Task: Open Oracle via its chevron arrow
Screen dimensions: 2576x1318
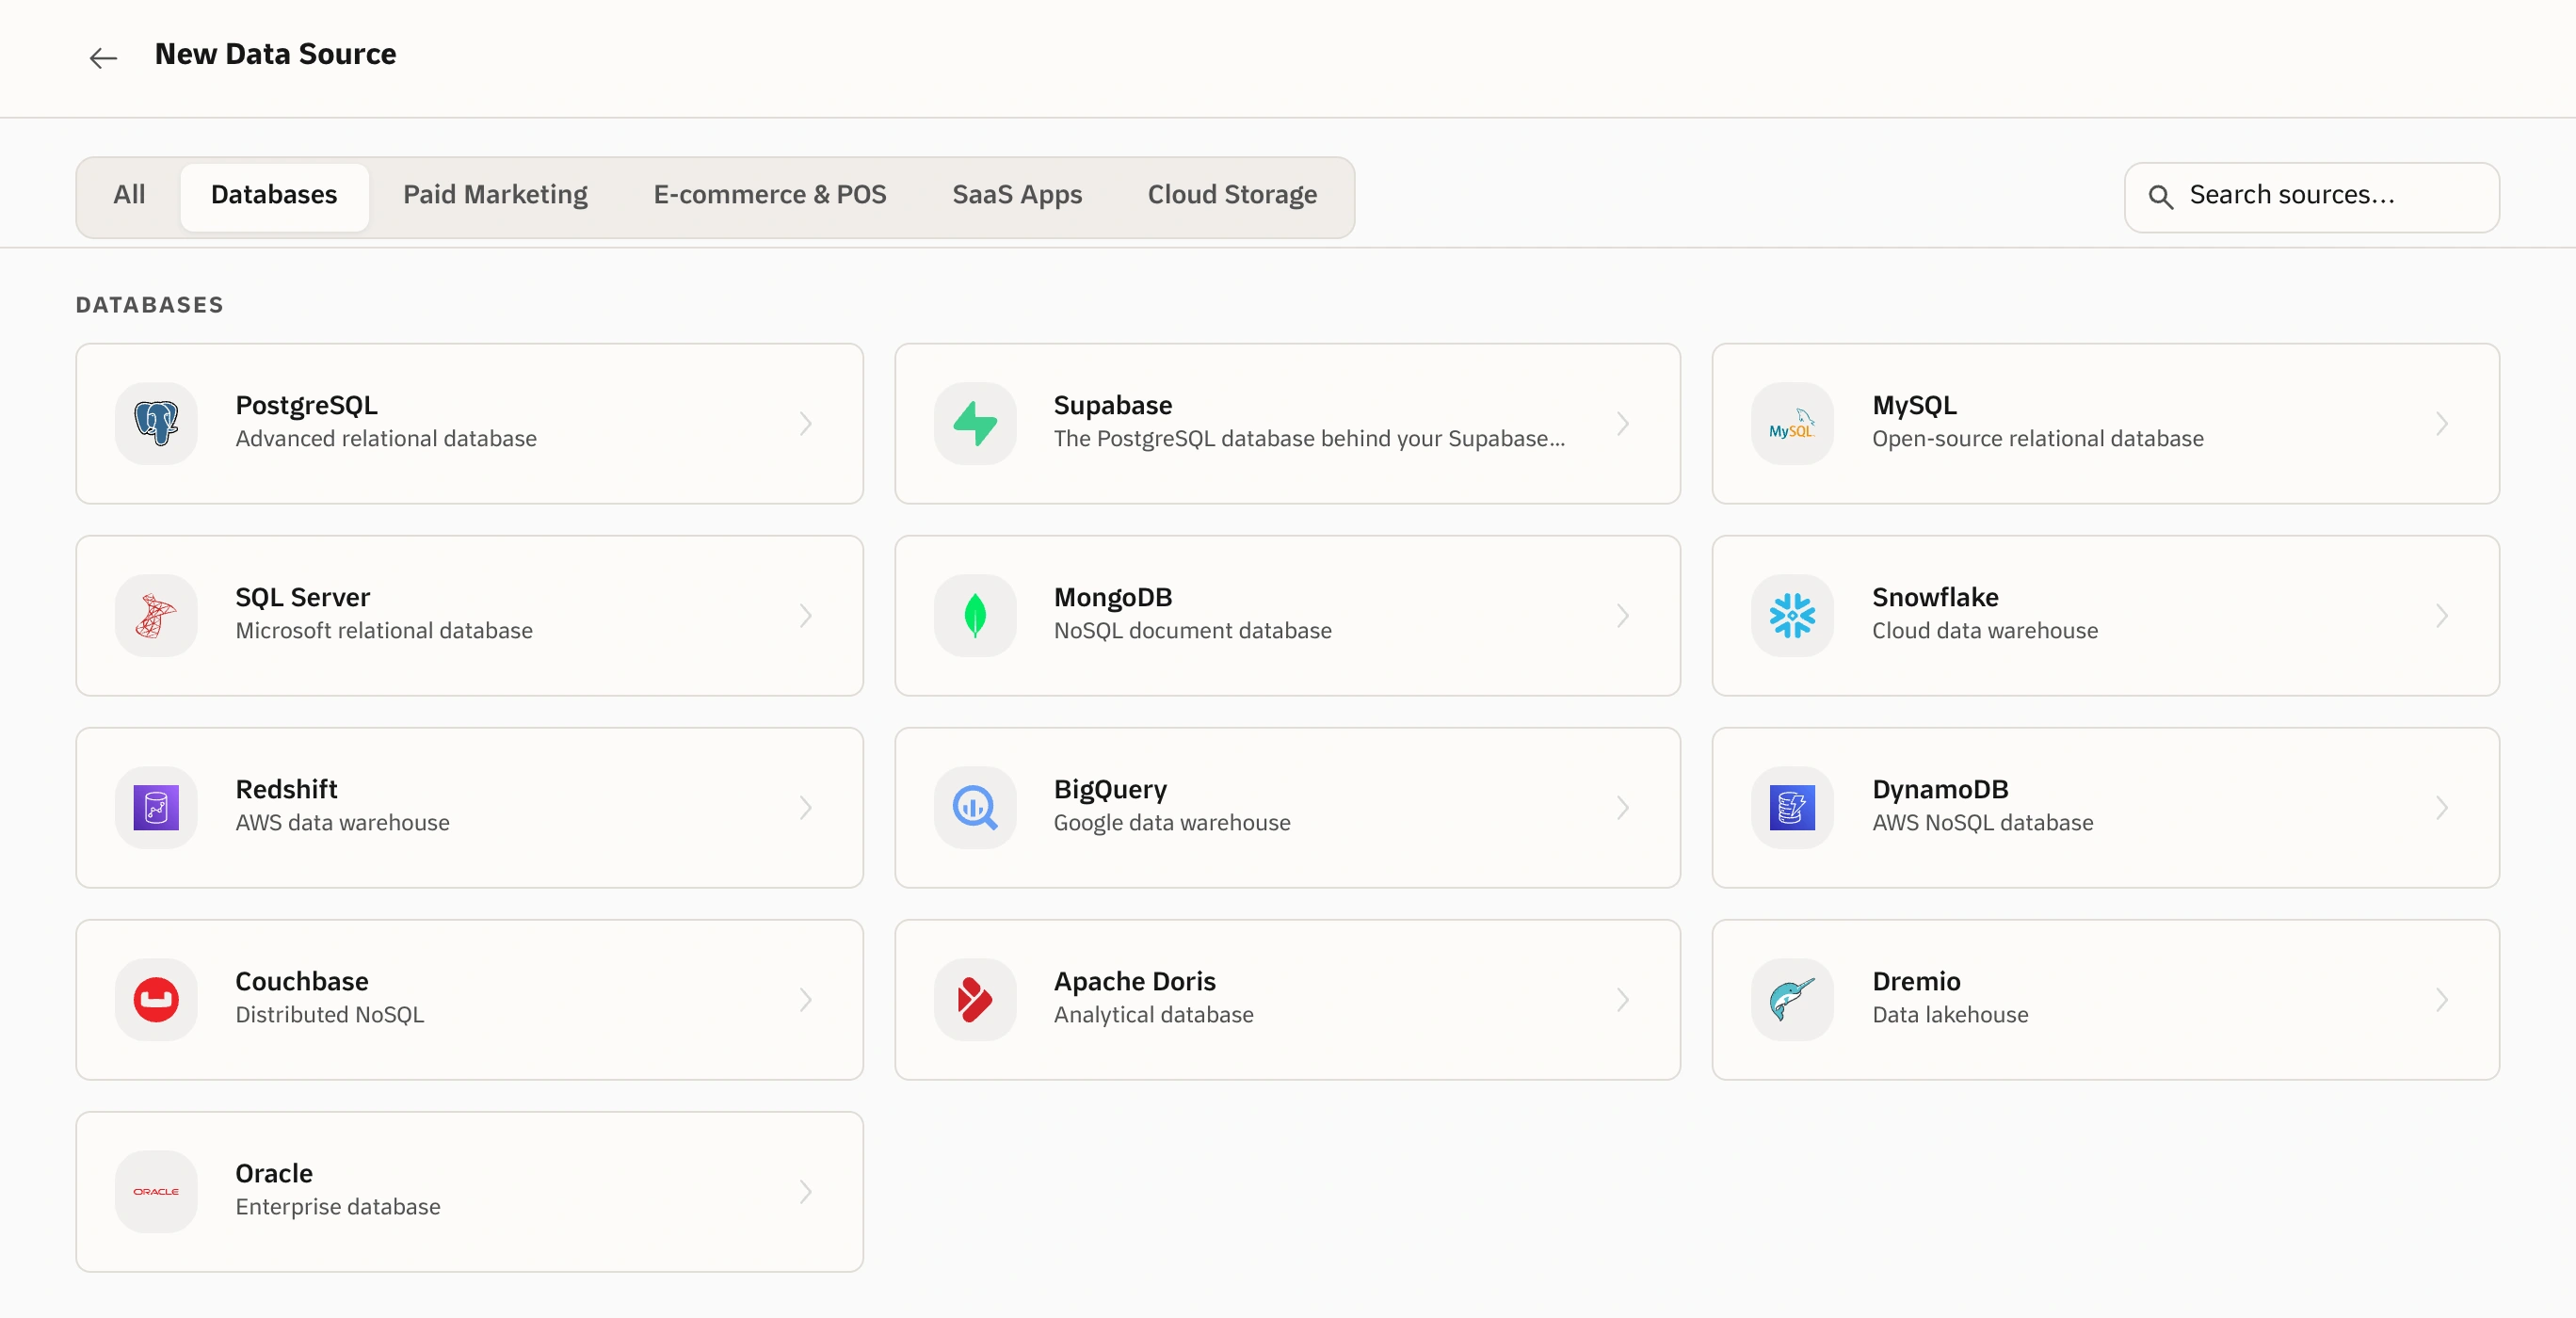Action: coord(806,1191)
